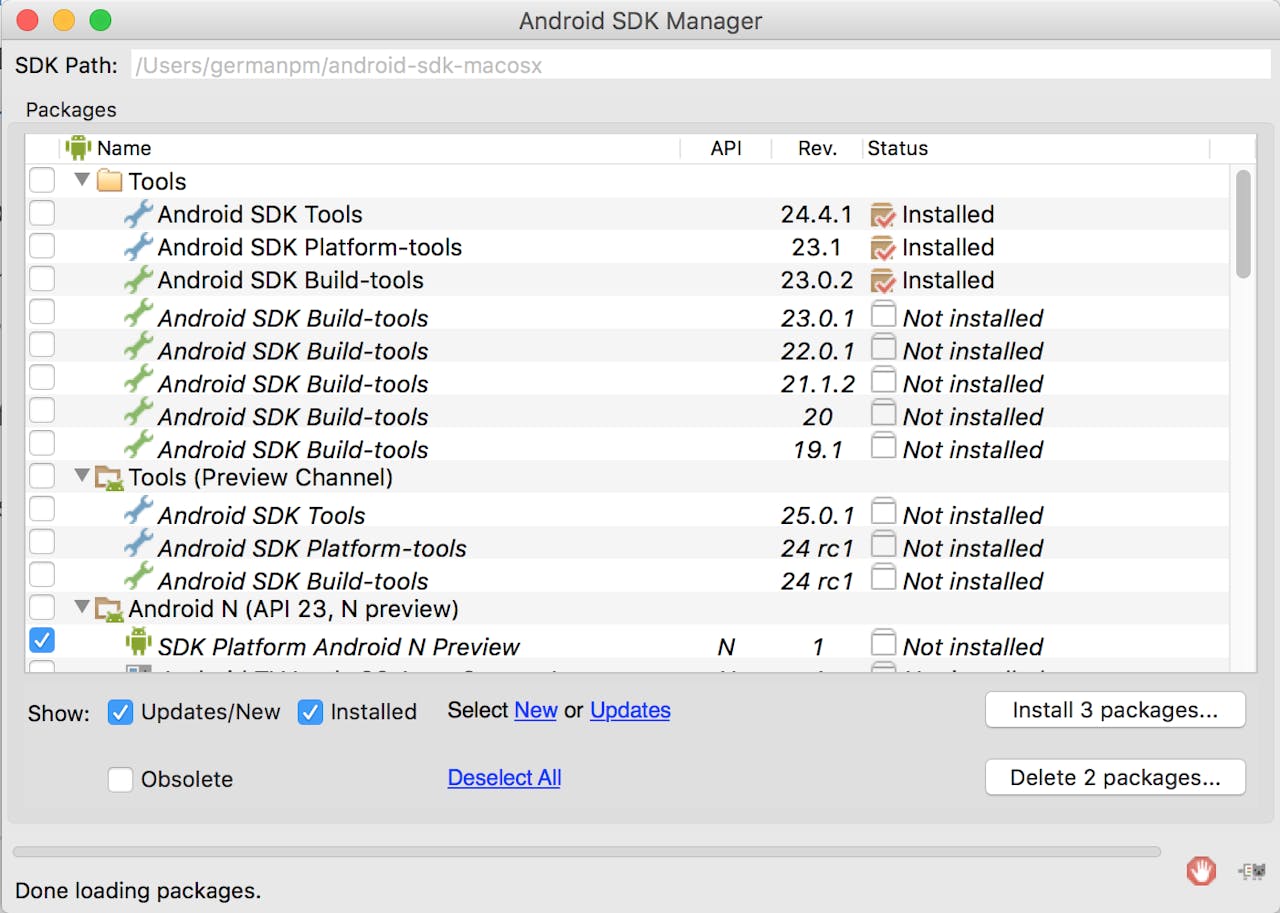This screenshot has height=913, width=1280.
Task: Click wrench icon of Build-tools 22.0.1
Action: coord(139,347)
